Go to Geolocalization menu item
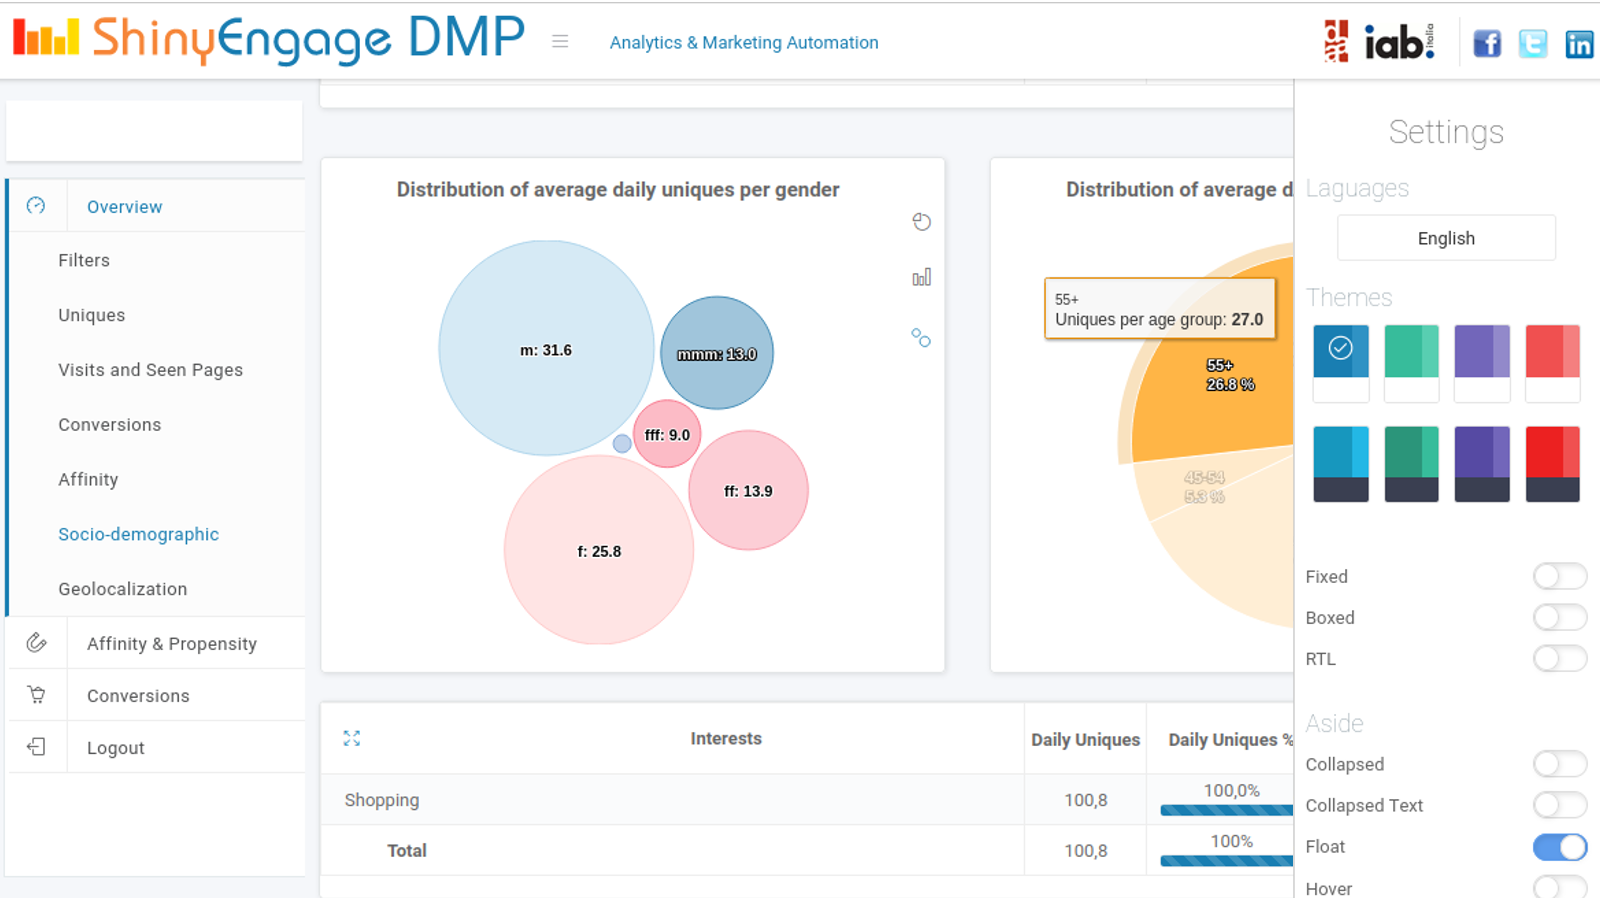1600x900 pixels. [122, 589]
